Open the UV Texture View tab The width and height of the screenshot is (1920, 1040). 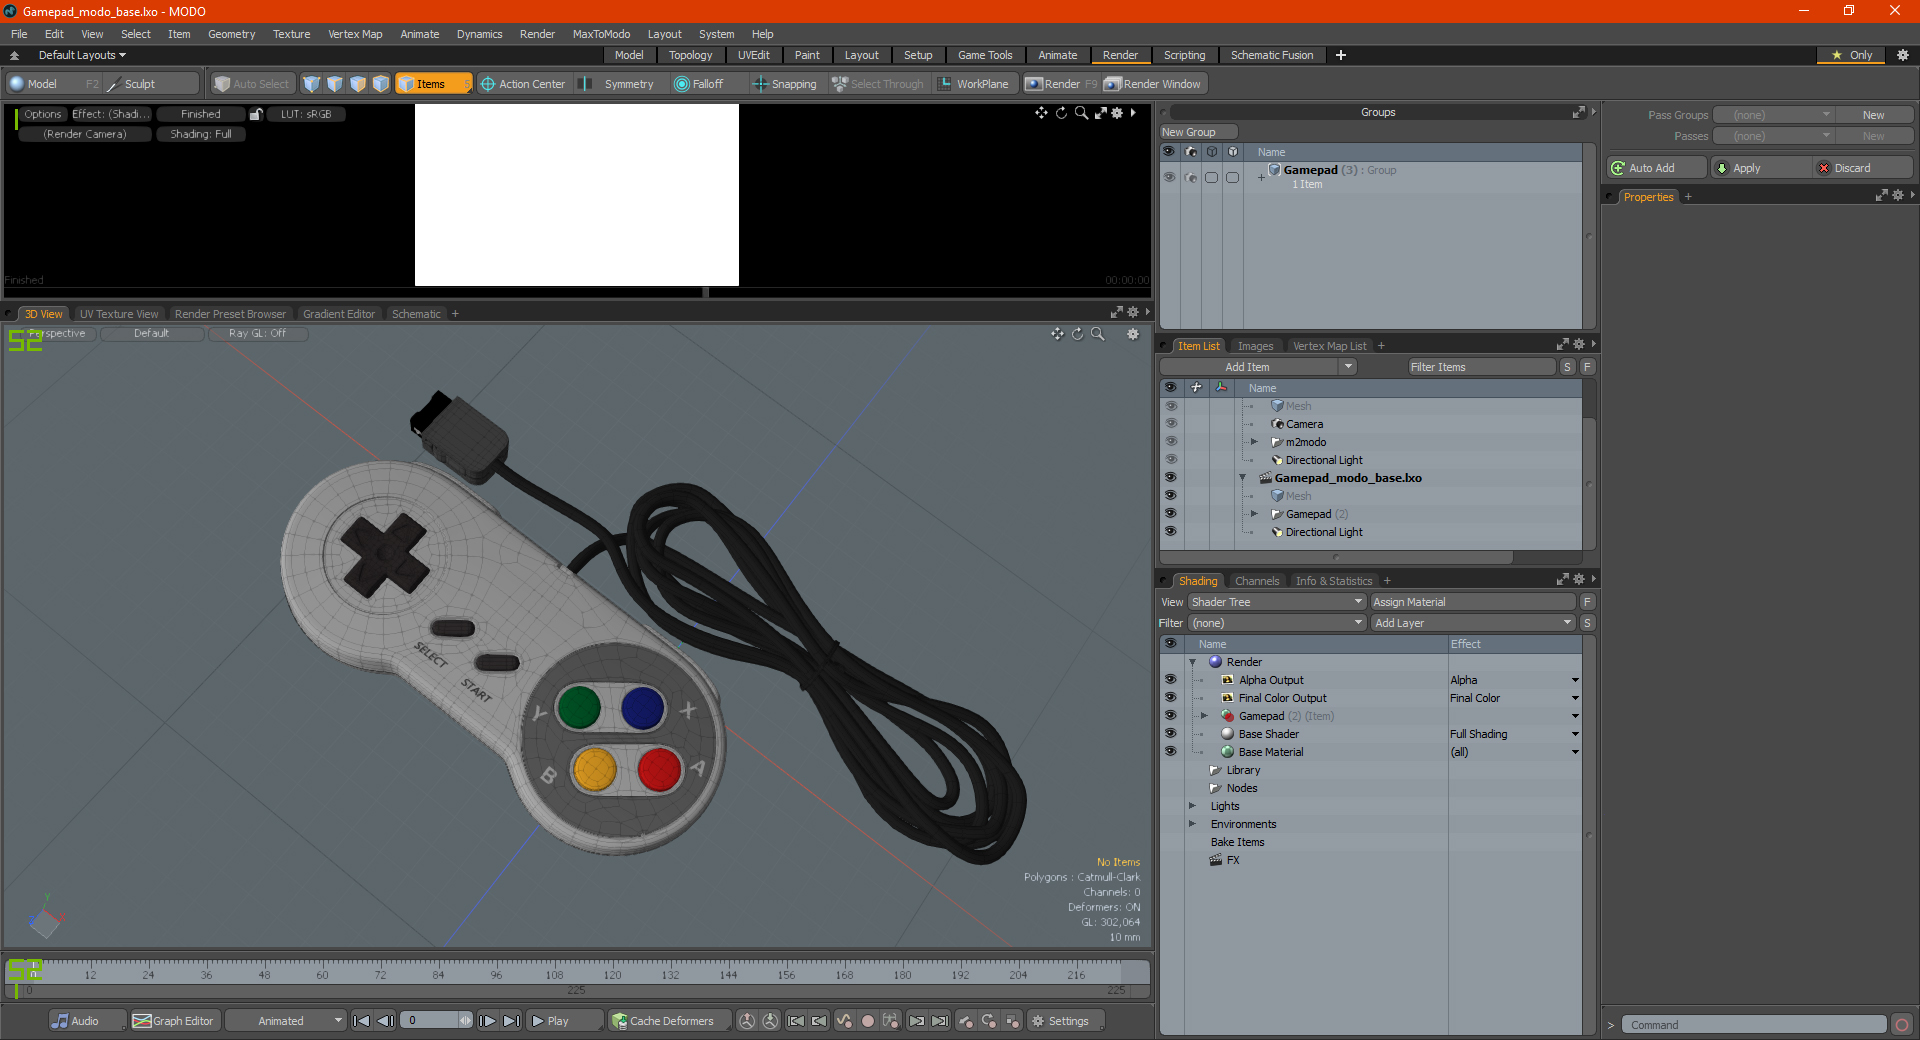click(x=119, y=314)
